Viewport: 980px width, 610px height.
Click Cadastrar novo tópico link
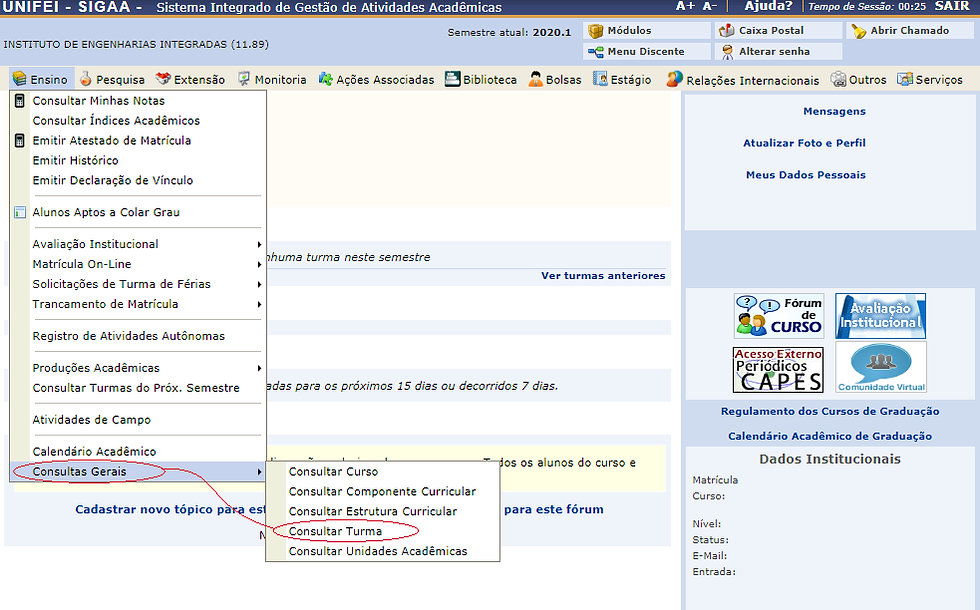(170, 509)
